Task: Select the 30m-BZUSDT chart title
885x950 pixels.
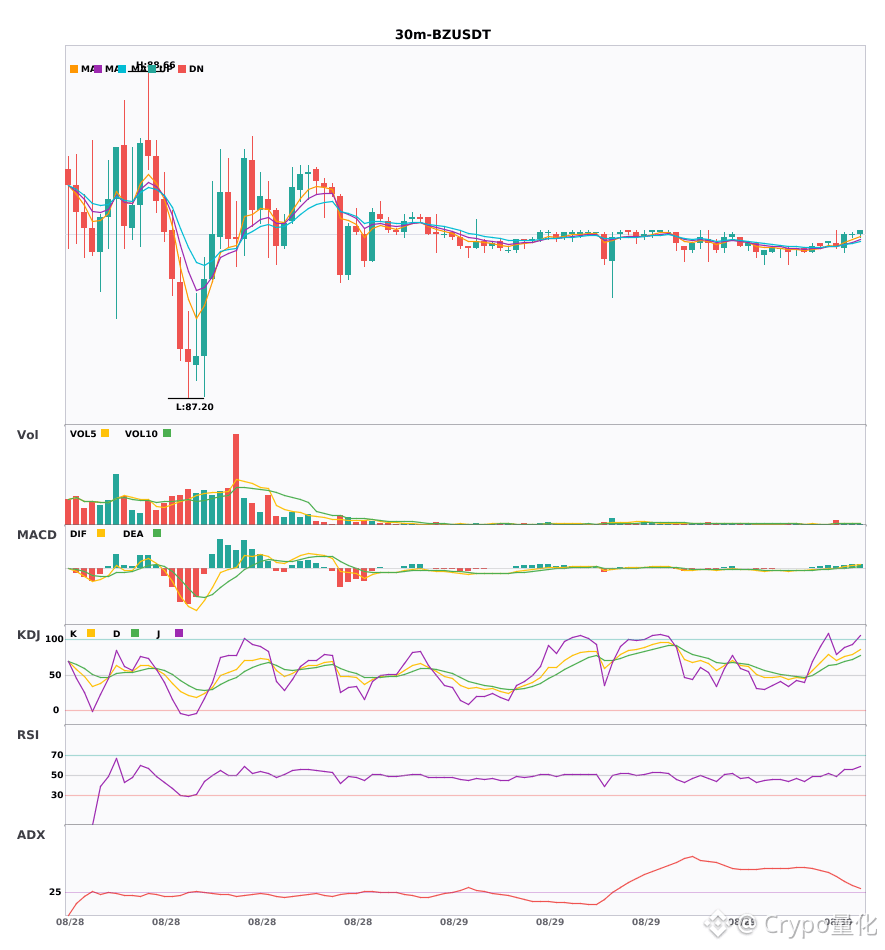Action: [443, 35]
